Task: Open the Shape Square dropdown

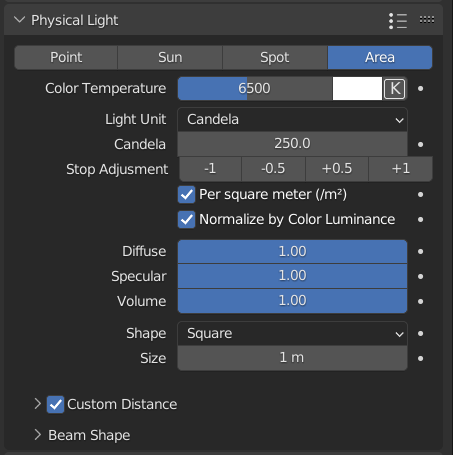Action: tap(292, 333)
